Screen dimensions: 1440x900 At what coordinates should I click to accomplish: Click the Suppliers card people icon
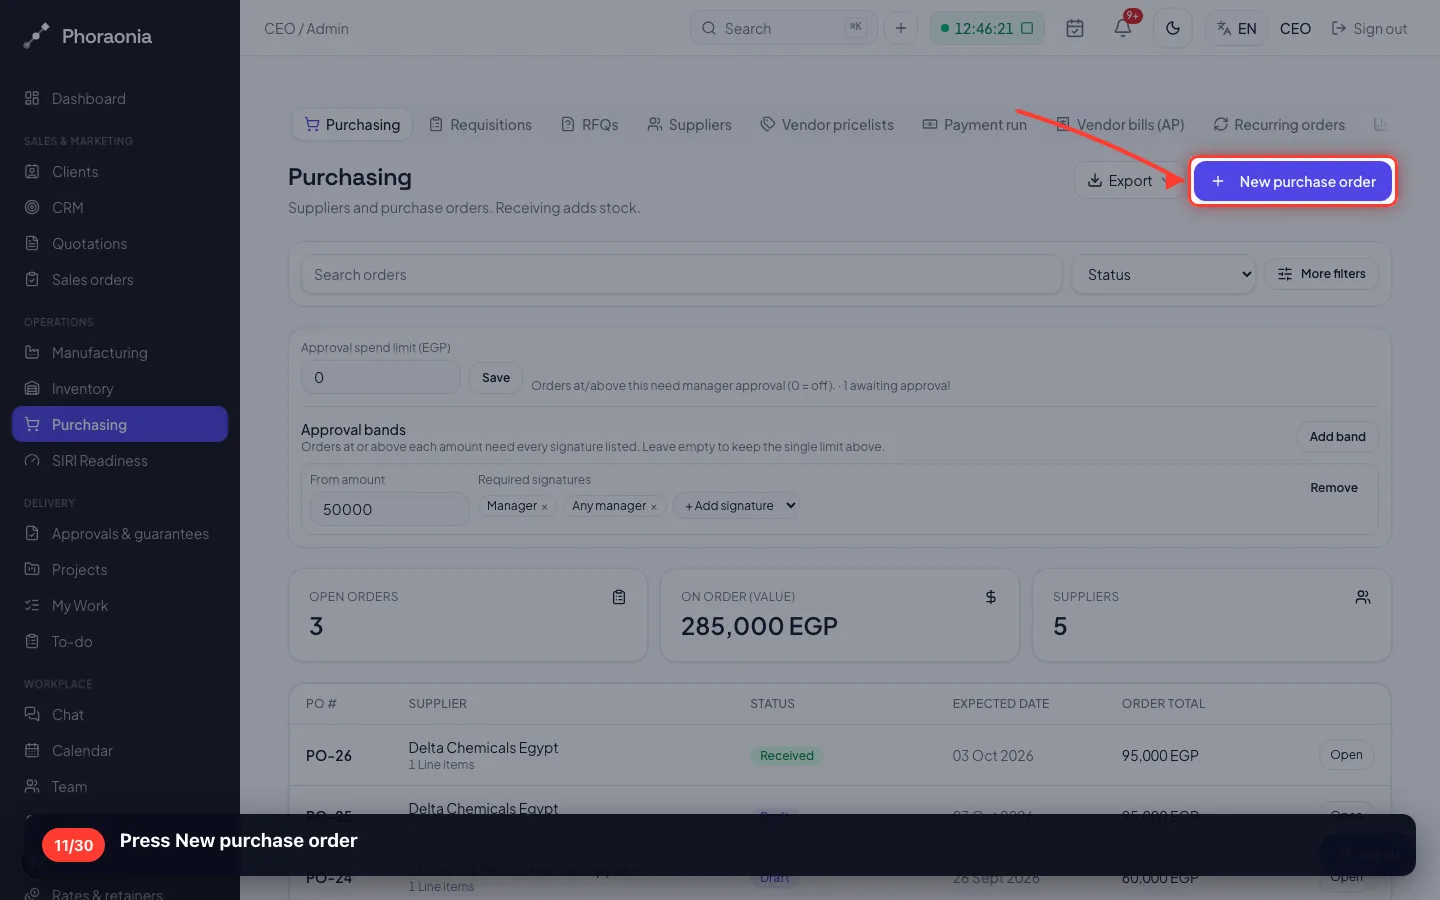(1363, 597)
